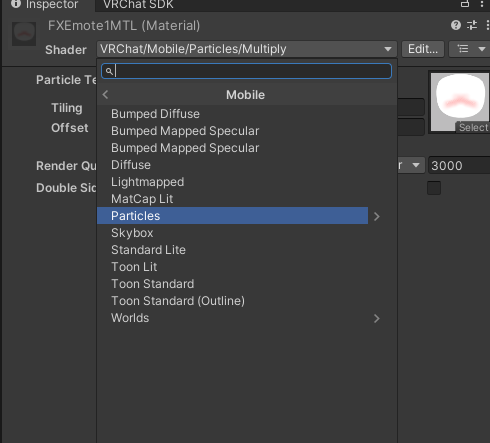Click the FXEmote1MTL material preview icon

pos(24,34)
